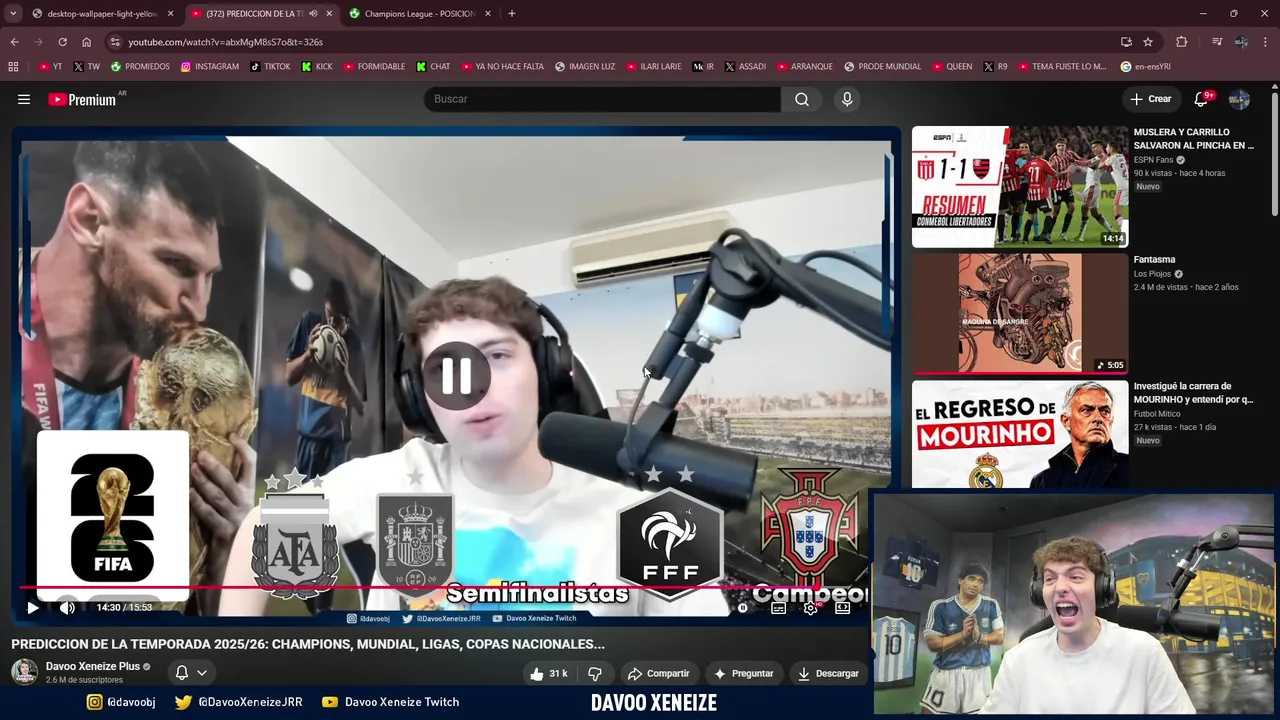
Task: Toggle the autoplay switch in the player
Action: coord(743,607)
